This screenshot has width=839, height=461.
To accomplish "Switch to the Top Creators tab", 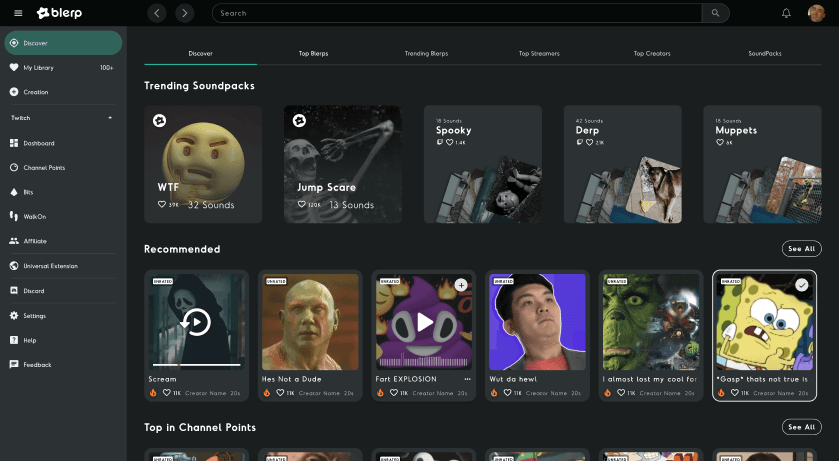I will tap(652, 53).
